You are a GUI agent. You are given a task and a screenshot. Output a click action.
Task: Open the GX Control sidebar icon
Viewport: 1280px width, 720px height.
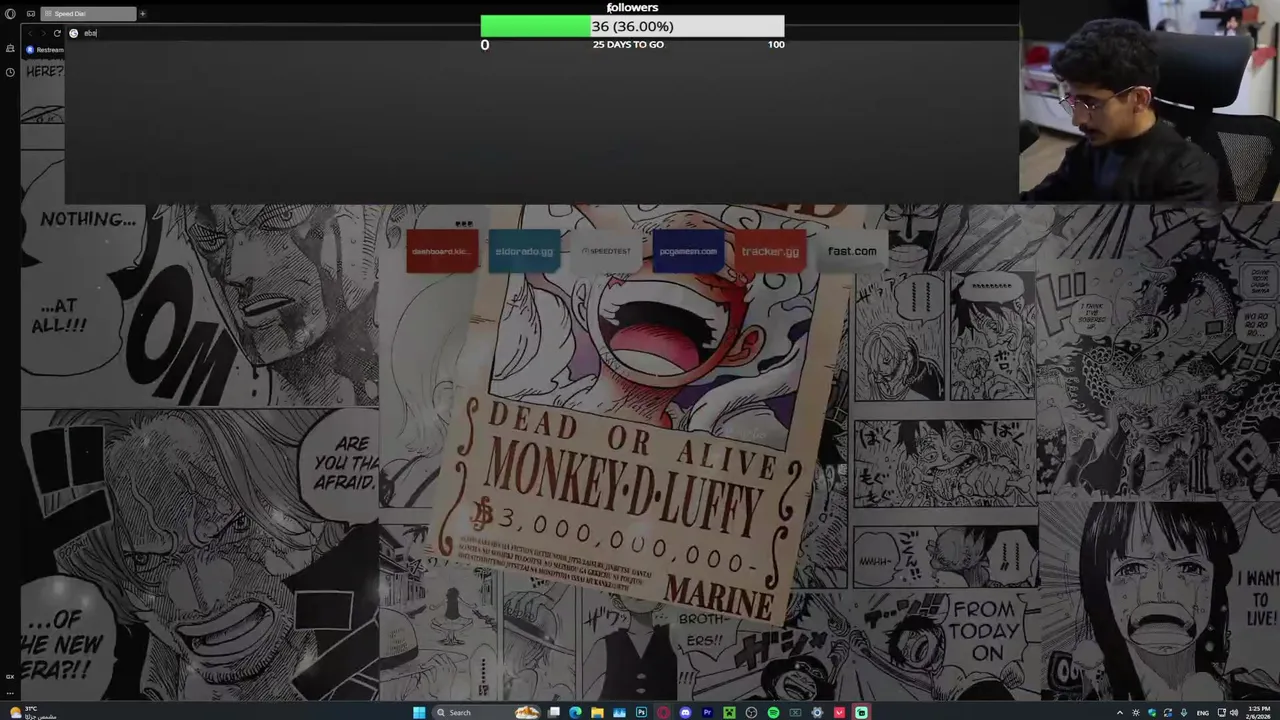click(x=10, y=49)
